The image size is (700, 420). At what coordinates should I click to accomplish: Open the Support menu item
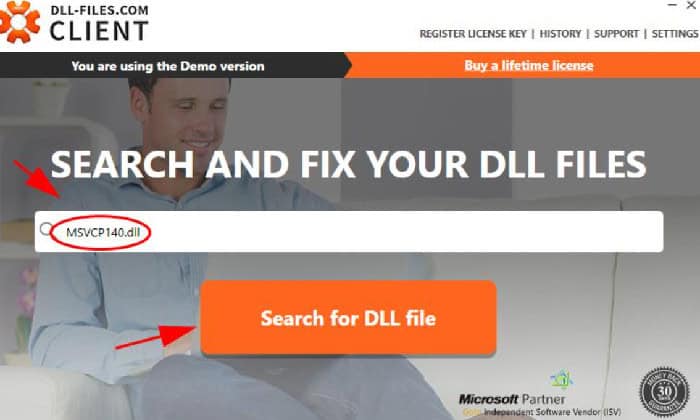pyautogui.click(x=616, y=34)
